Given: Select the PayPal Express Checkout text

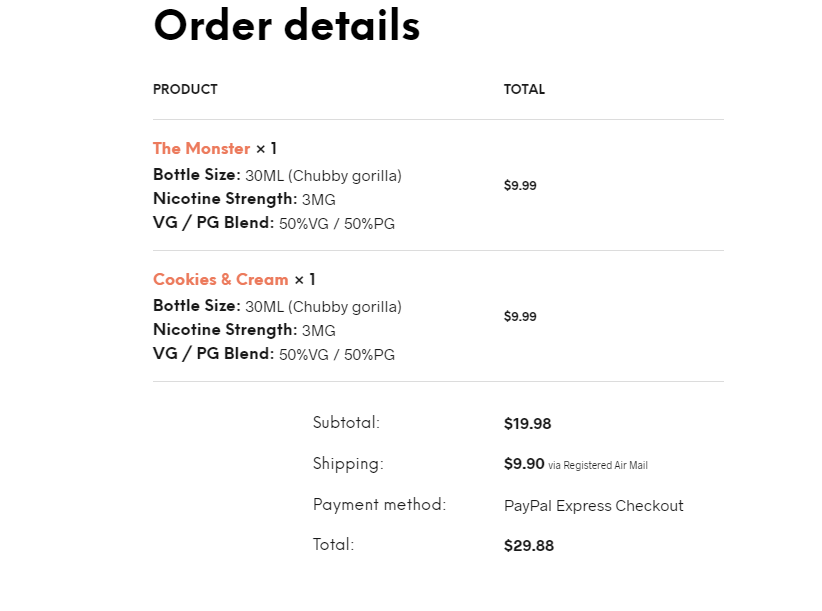Looking at the screenshot, I should [593, 506].
